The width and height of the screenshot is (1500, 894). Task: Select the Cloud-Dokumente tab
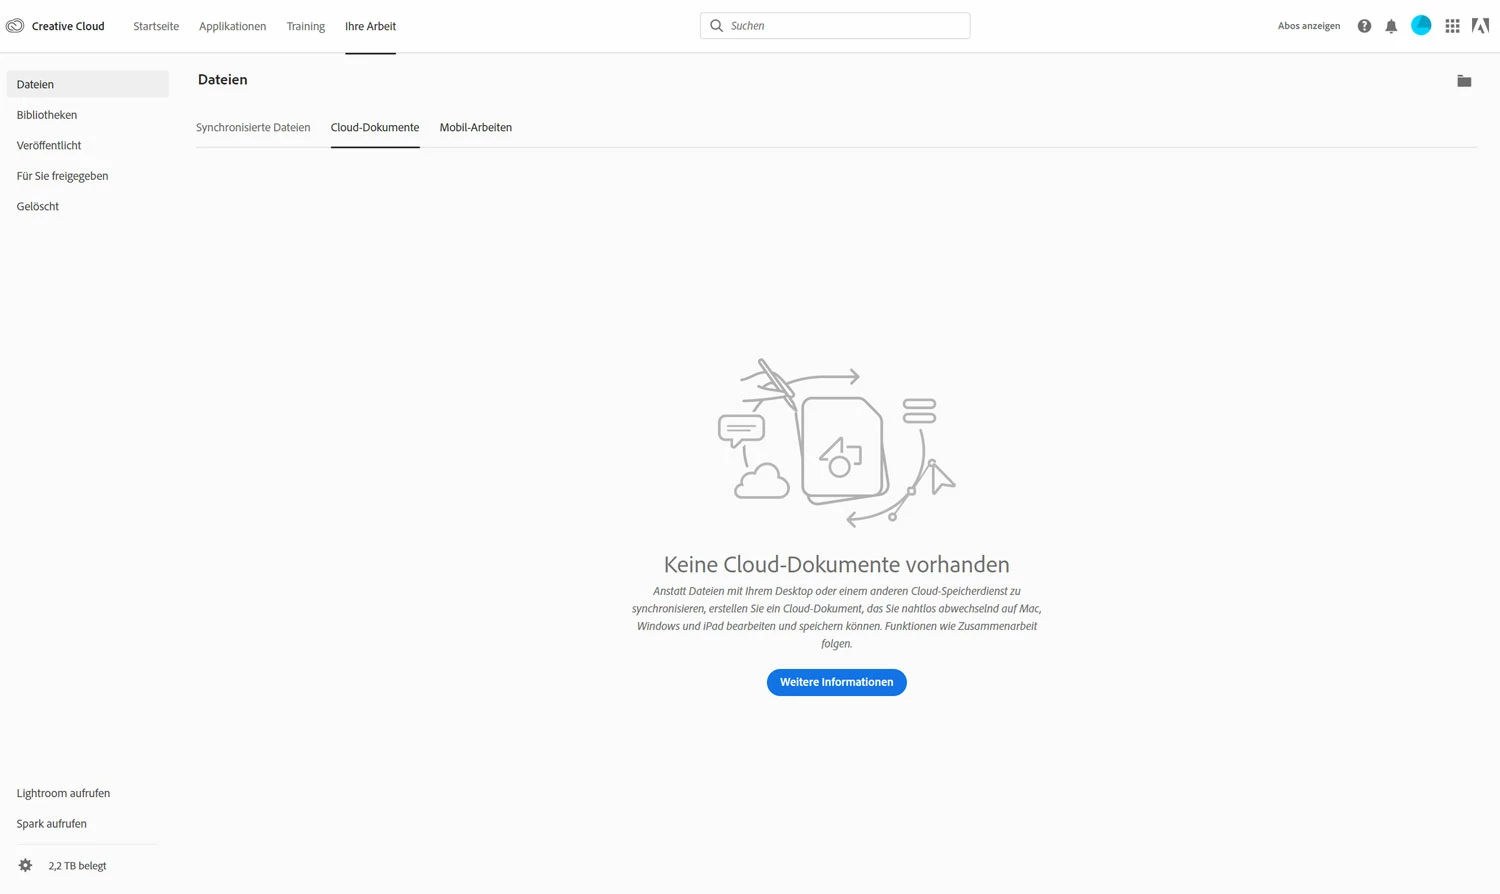375,127
